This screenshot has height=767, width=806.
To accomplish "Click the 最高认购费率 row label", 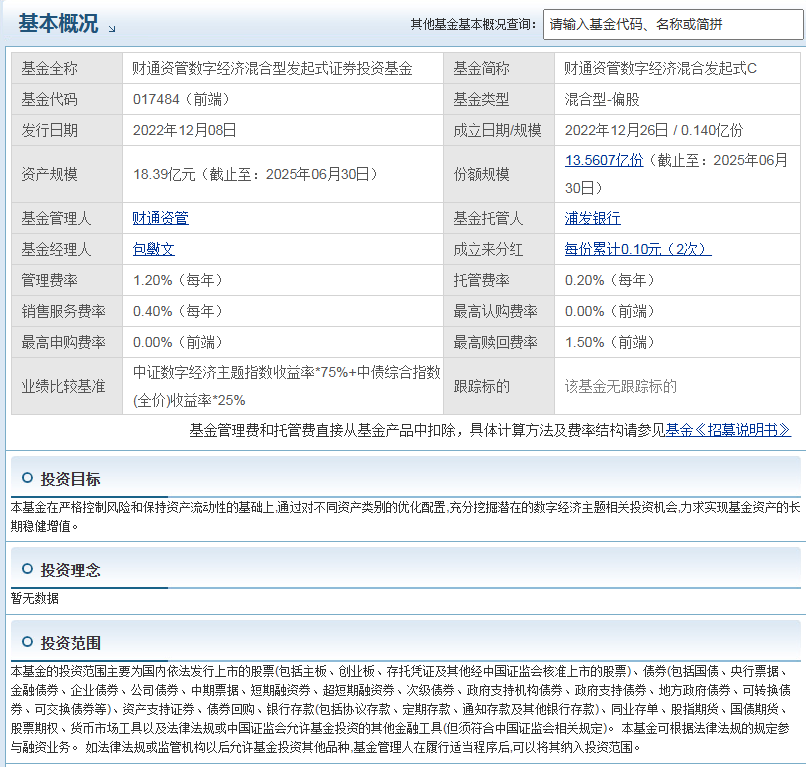I will tap(495, 311).
